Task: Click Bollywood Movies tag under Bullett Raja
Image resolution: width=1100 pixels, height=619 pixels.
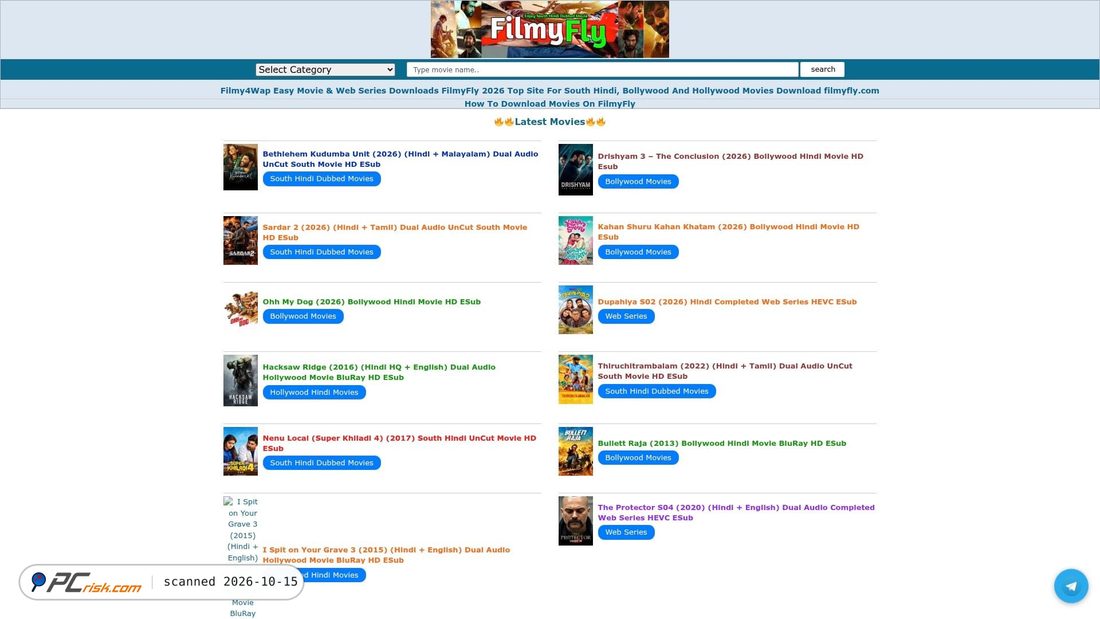Action: click(x=638, y=458)
